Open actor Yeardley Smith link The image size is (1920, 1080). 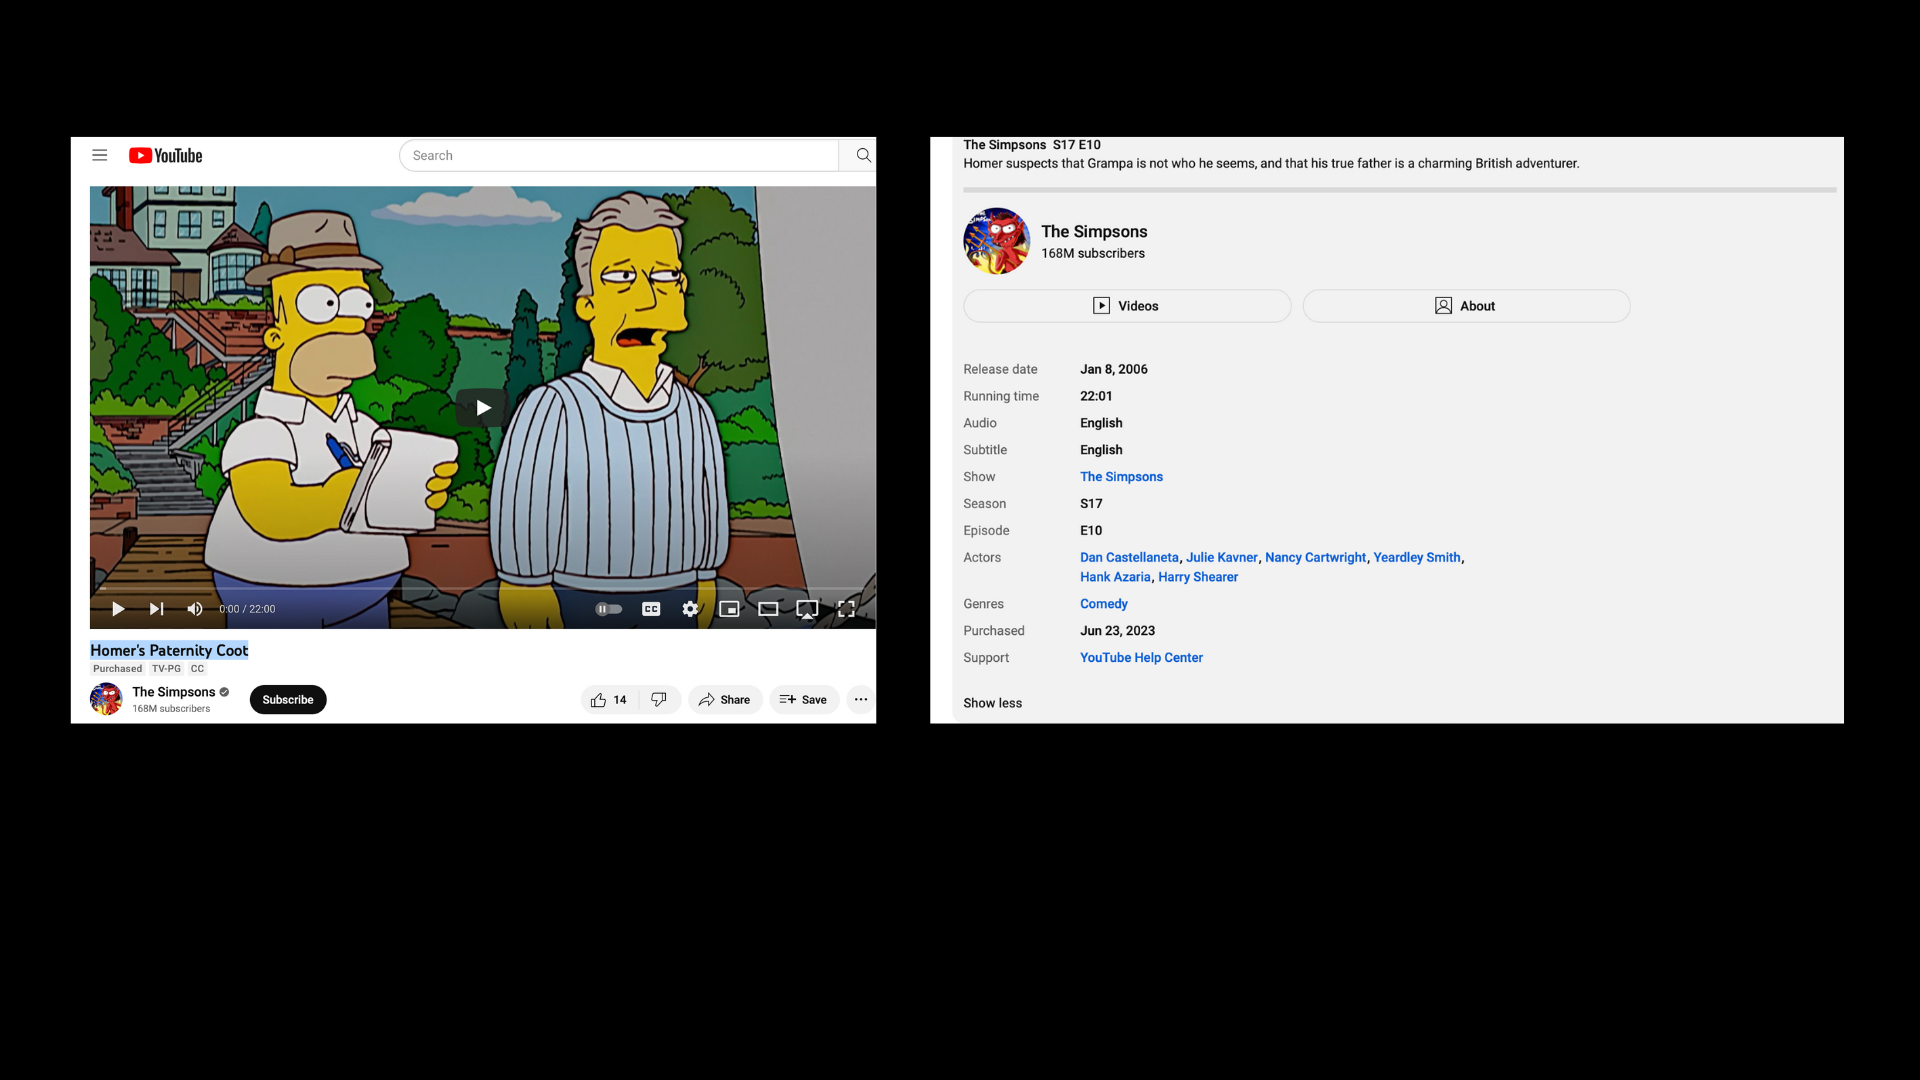pyautogui.click(x=1417, y=558)
